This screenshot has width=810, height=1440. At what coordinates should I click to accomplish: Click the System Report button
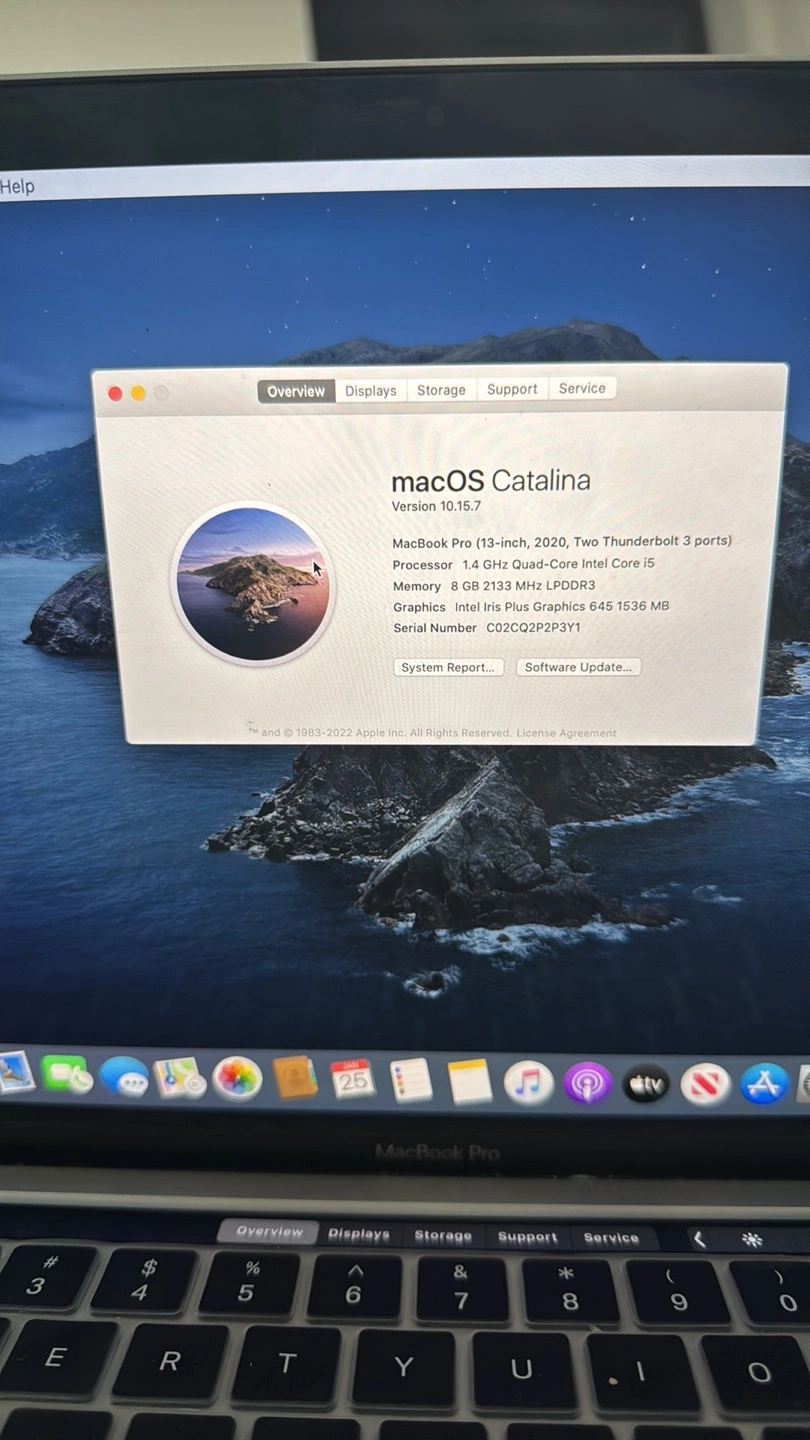click(447, 667)
